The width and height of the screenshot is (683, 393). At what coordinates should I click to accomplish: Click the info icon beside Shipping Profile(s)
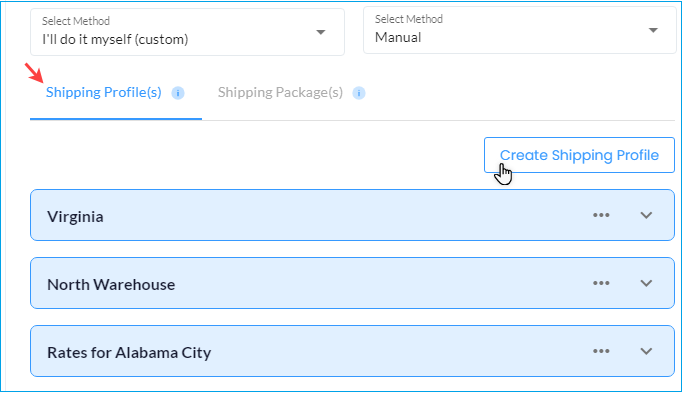pyautogui.click(x=178, y=93)
